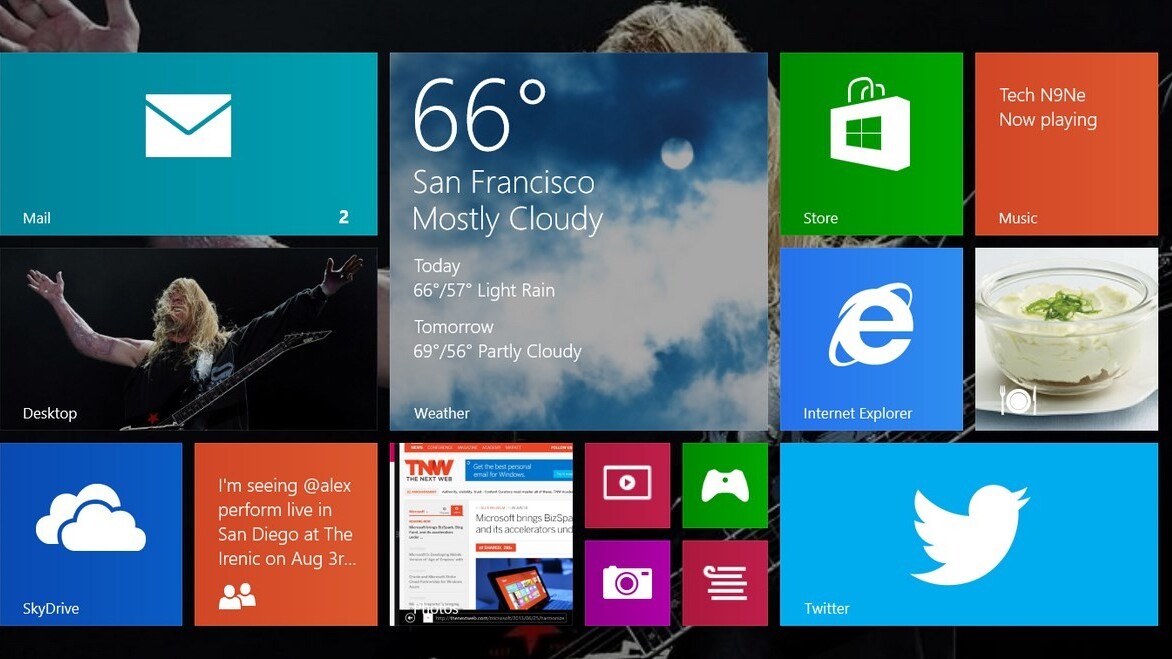Open the Mail tile envelope icon
The height and width of the screenshot is (659, 1172).
pyautogui.click(x=188, y=126)
